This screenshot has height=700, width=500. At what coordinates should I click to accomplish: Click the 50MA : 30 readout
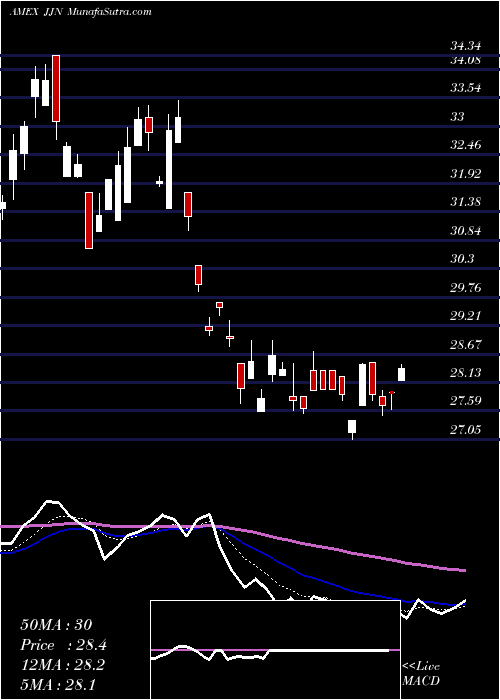56,625
